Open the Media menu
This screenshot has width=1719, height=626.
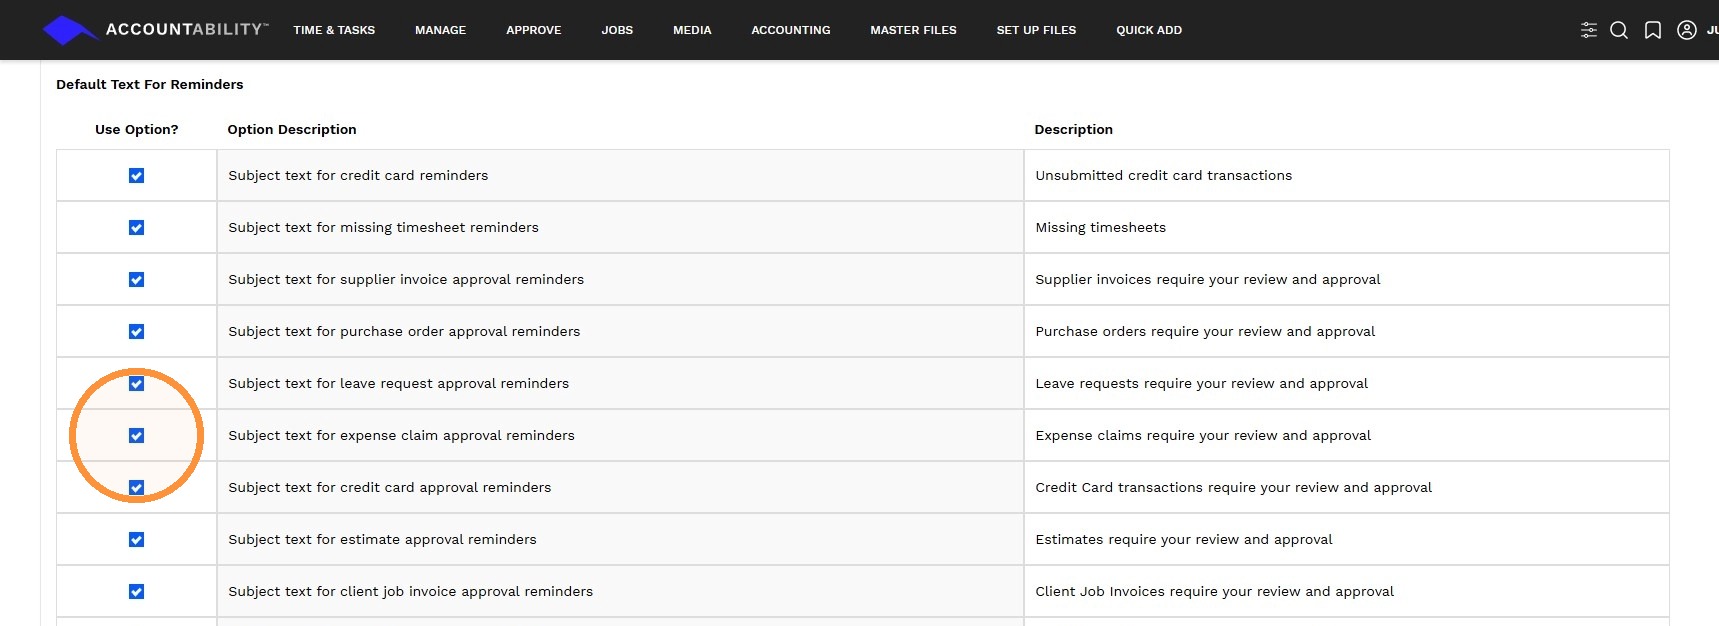click(692, 30)
